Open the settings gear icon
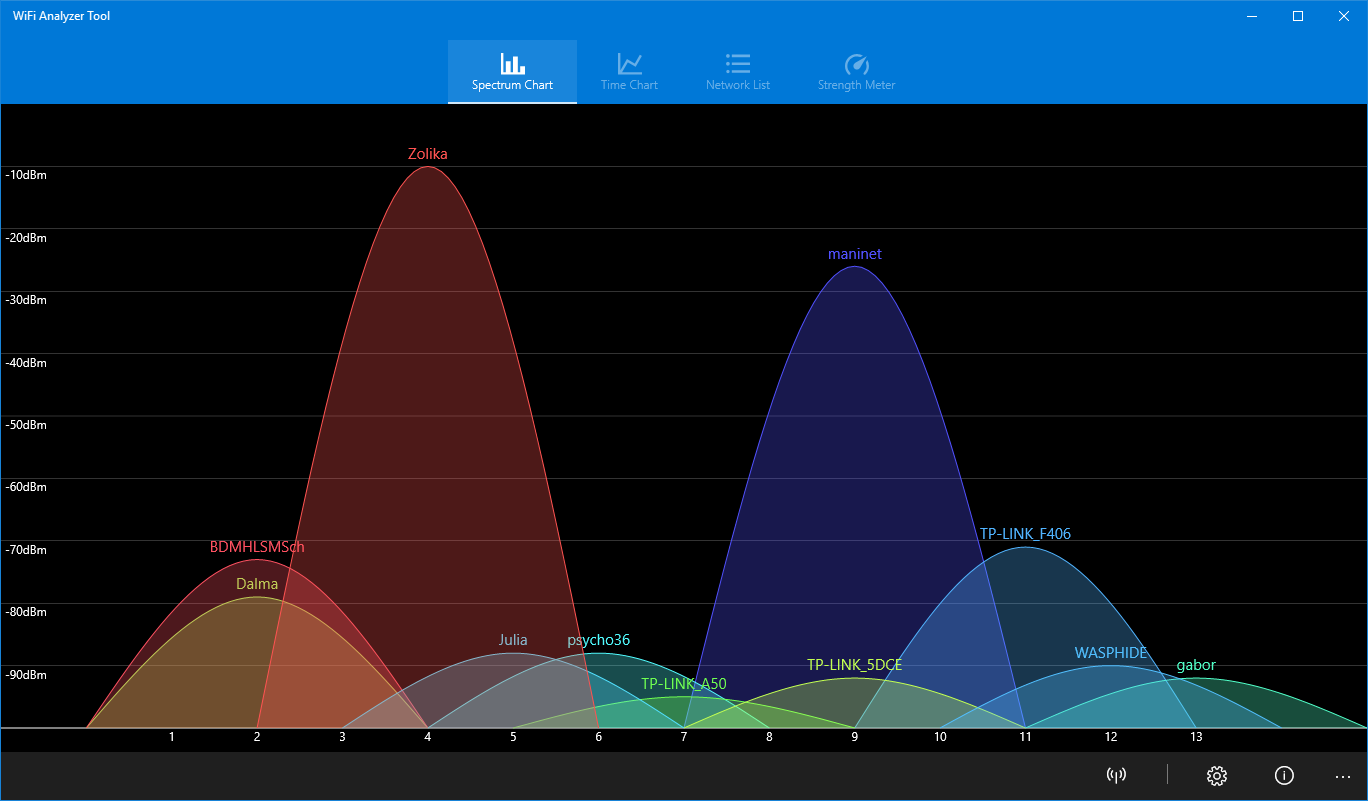Image resolution: width=1368 pixels, height=801 pixels. click(x=1216, y=775)
